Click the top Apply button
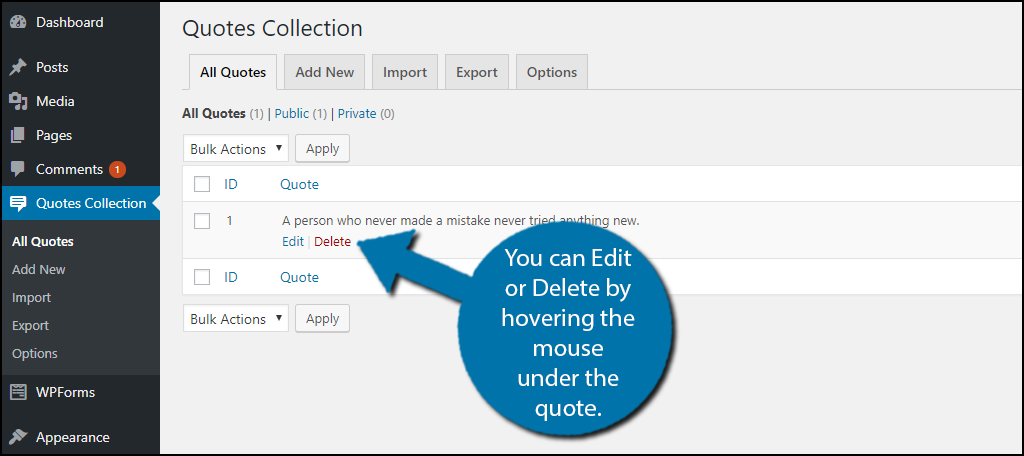Screen dimensions: 1024x456 [x=323, y=149]
